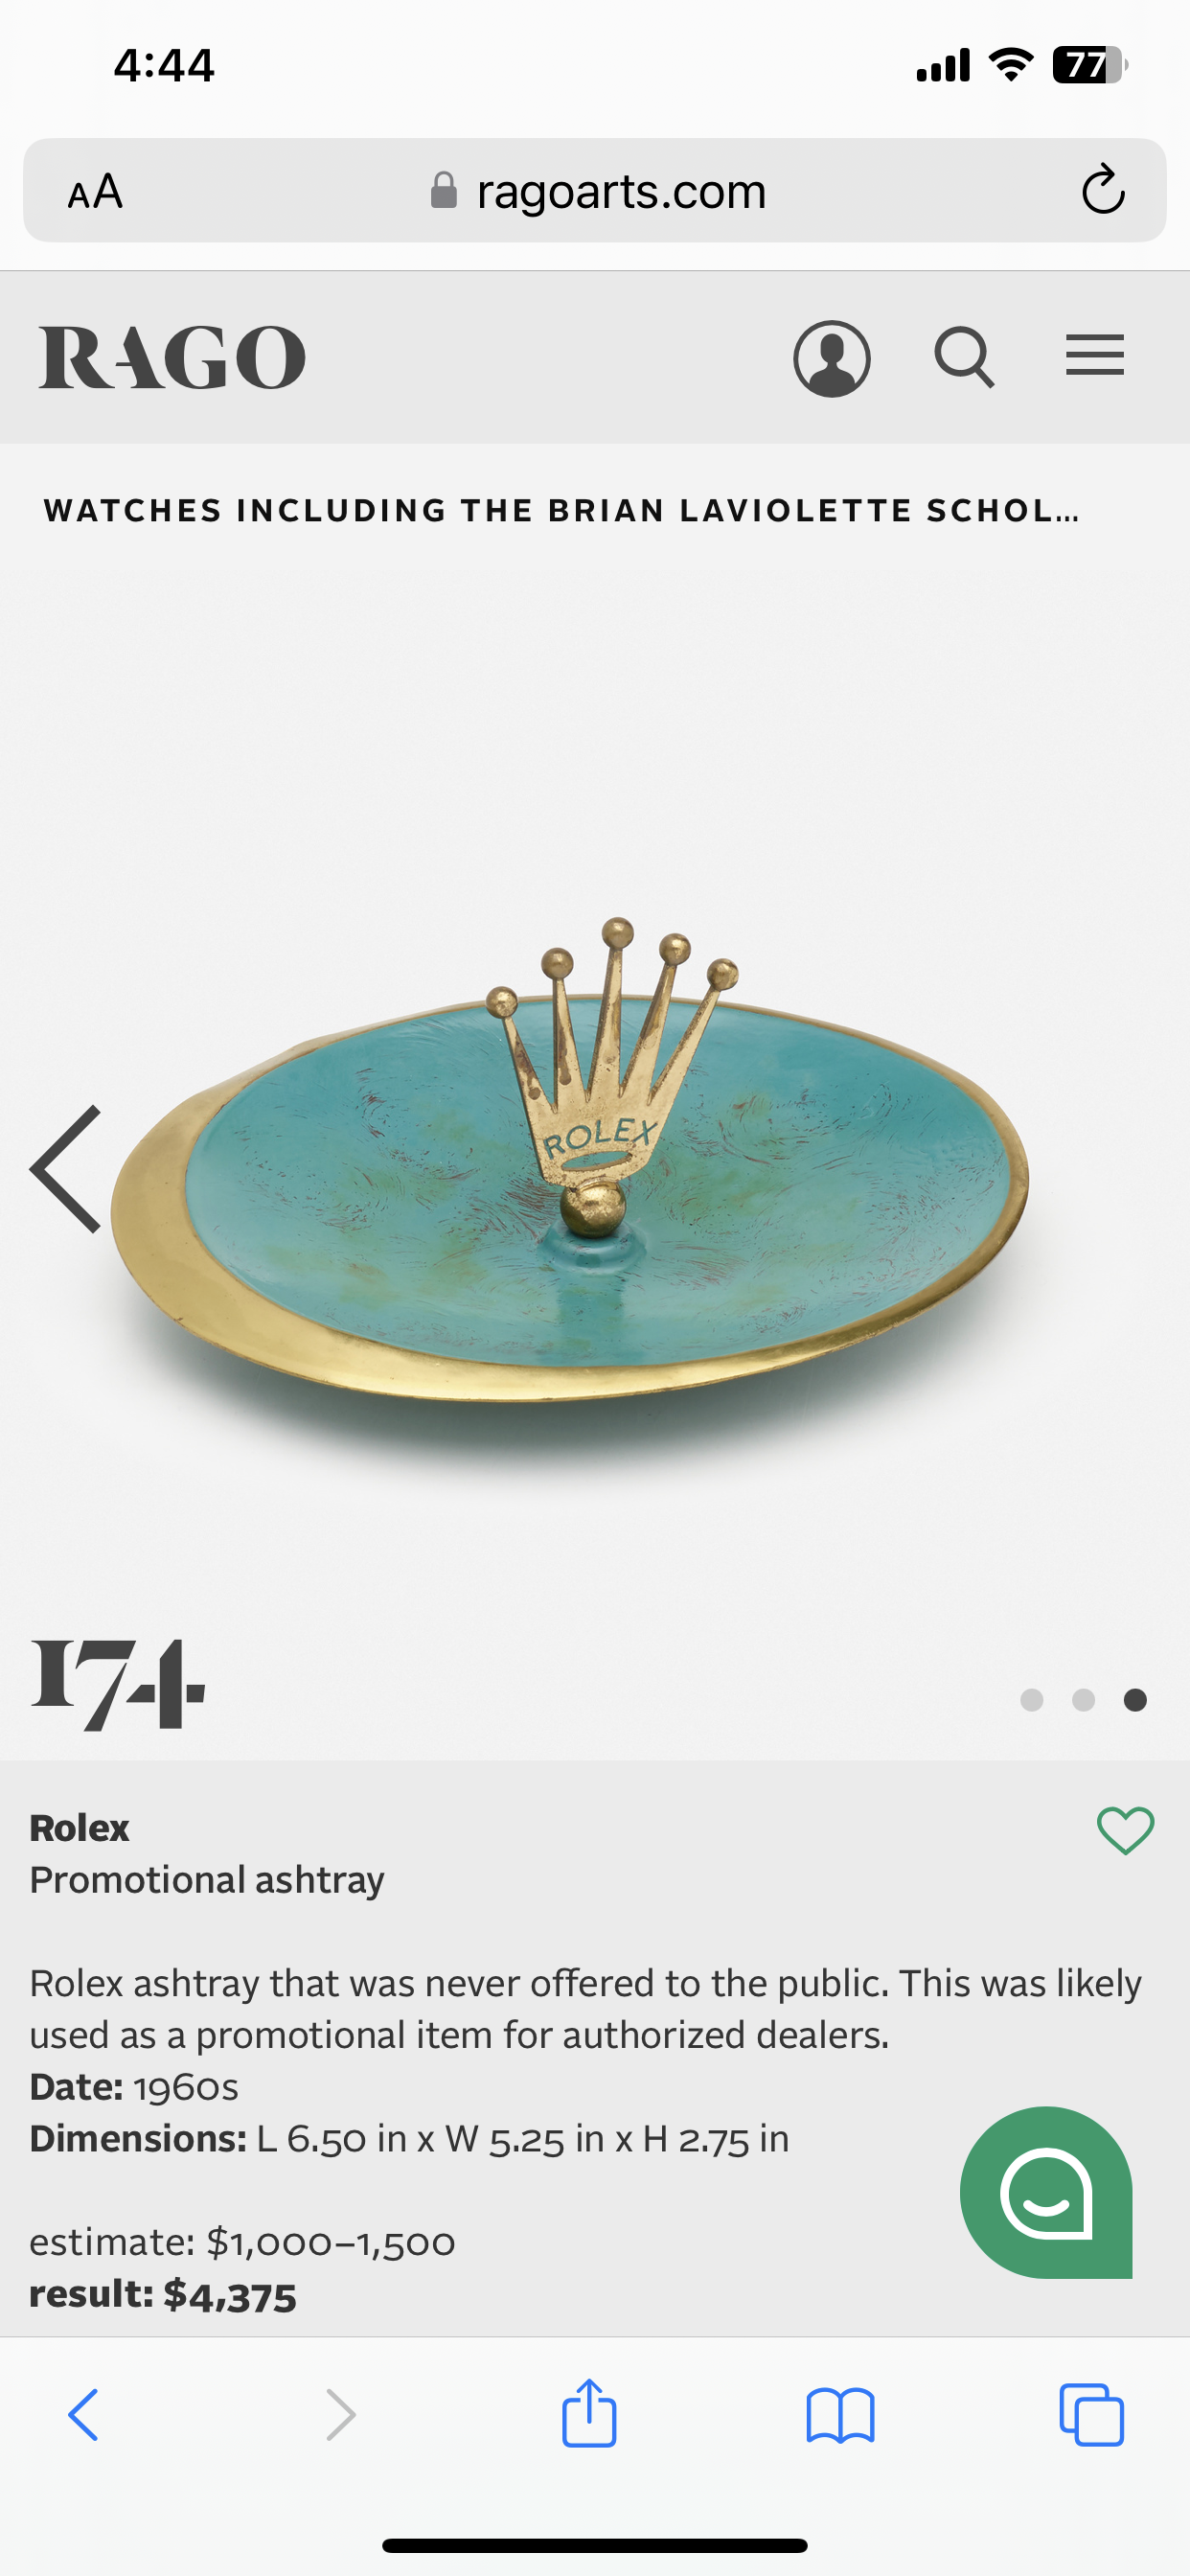Open the Watches auction title link
The height and width of the screenshot is (2576, 1190).
pos(561,511)
